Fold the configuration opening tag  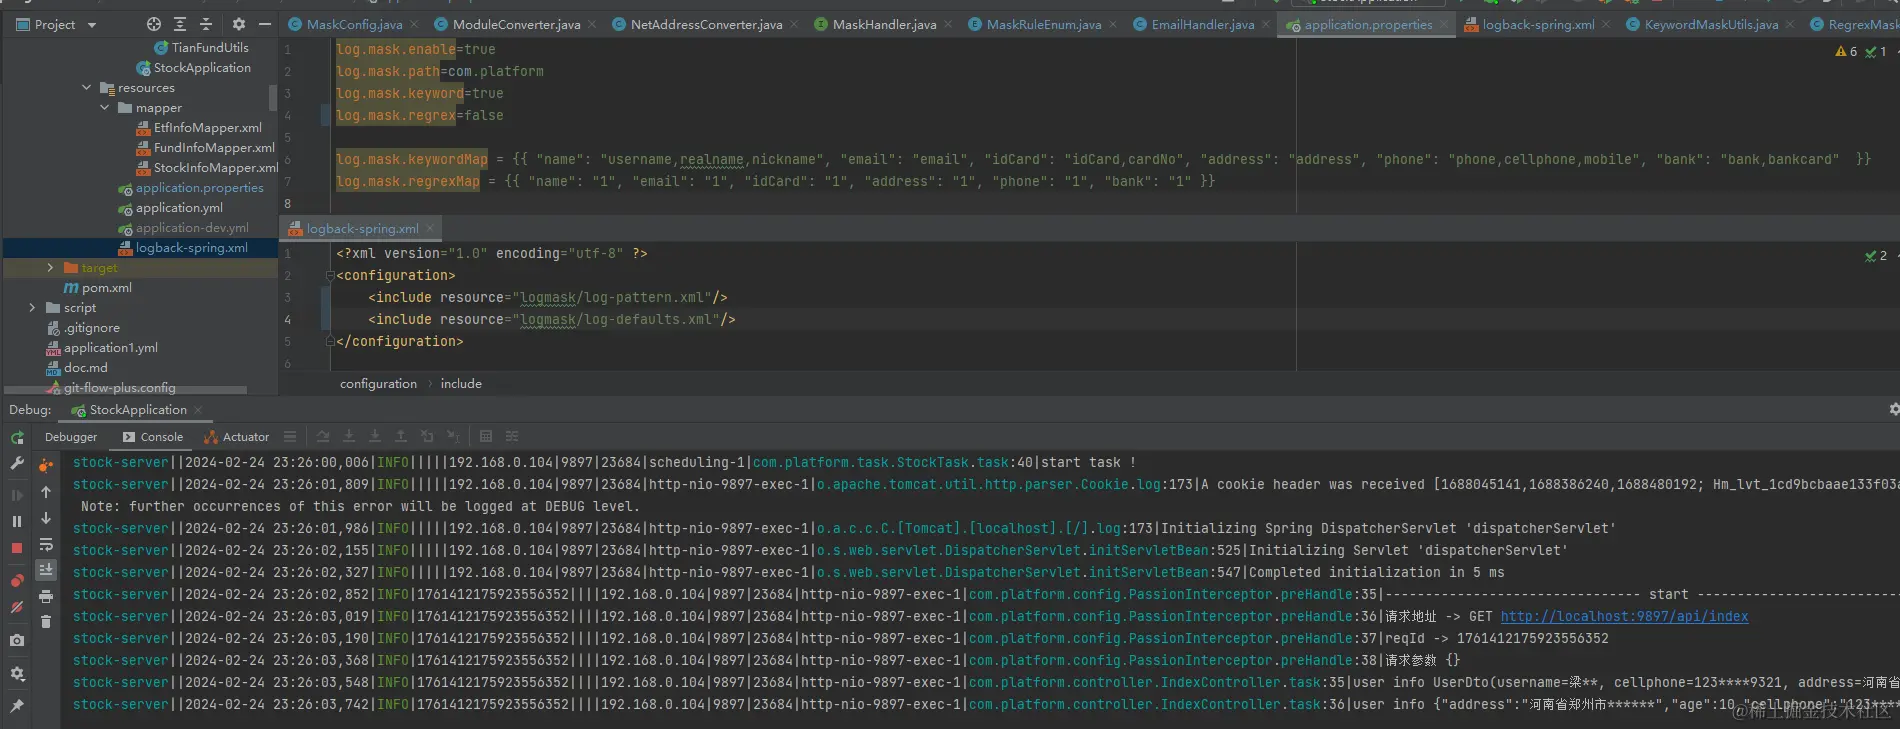330,276
